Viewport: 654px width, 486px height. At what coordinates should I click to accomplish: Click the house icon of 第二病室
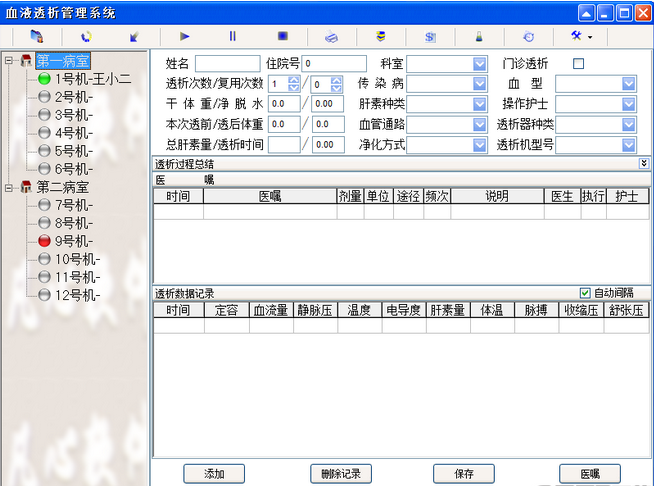tap(26, 187)
